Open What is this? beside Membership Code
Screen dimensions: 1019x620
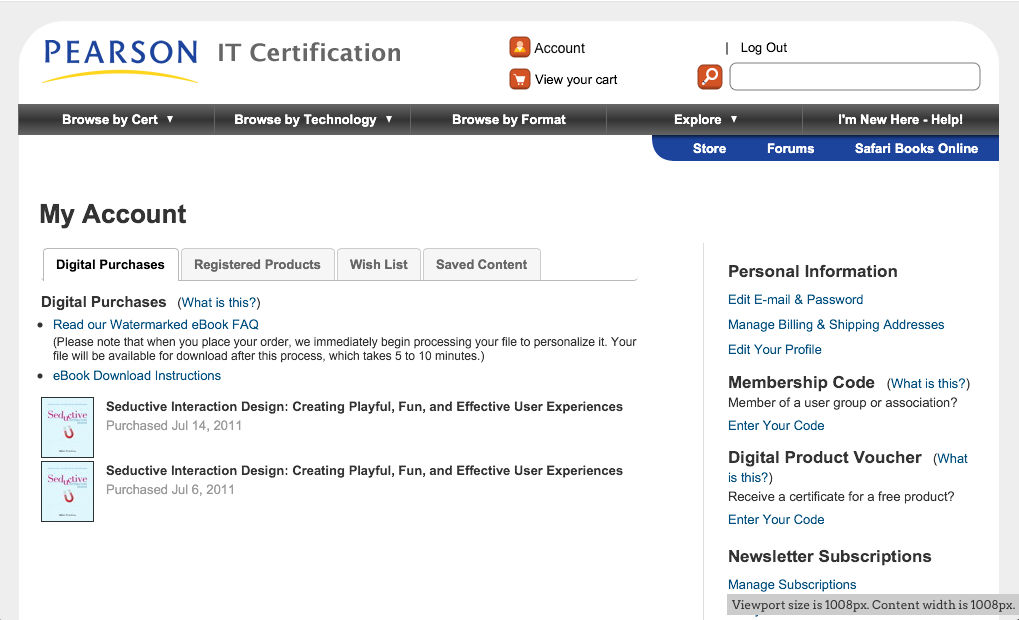tap(928, 383)
